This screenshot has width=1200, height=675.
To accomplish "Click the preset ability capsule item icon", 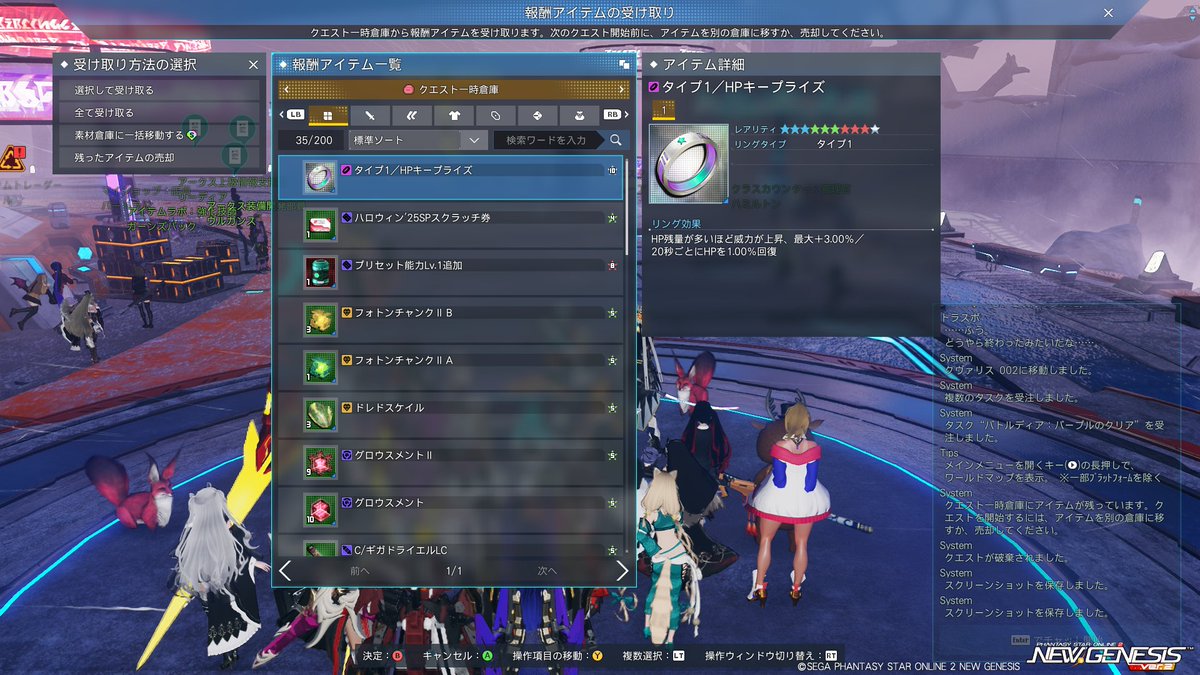I will (x=320, y=273).
